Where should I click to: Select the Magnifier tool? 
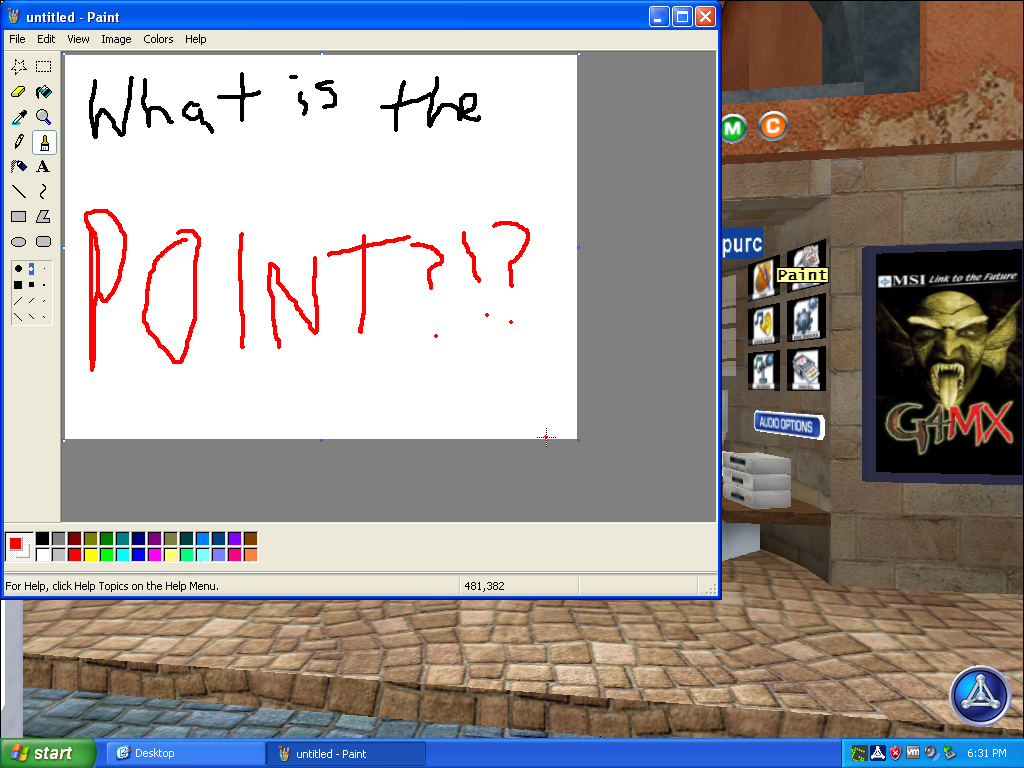pyautogui.click(x=44, y=117)
